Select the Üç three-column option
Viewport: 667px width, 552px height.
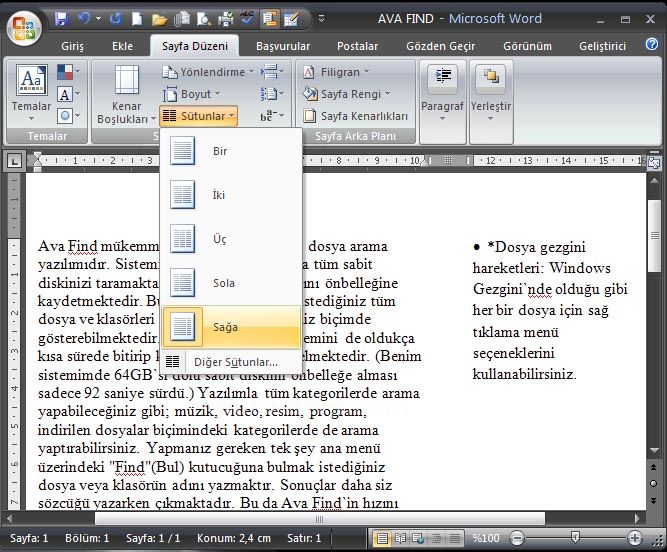point(231,239)
